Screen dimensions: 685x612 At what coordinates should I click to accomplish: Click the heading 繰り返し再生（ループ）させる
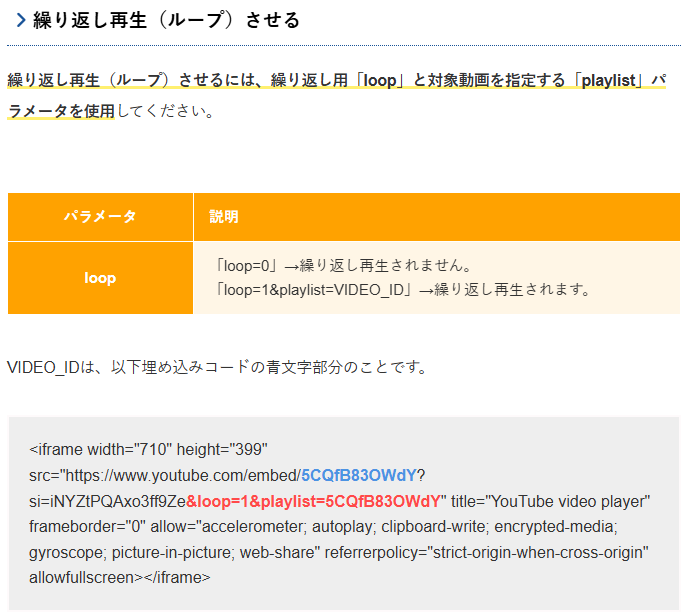coord(166,20)
